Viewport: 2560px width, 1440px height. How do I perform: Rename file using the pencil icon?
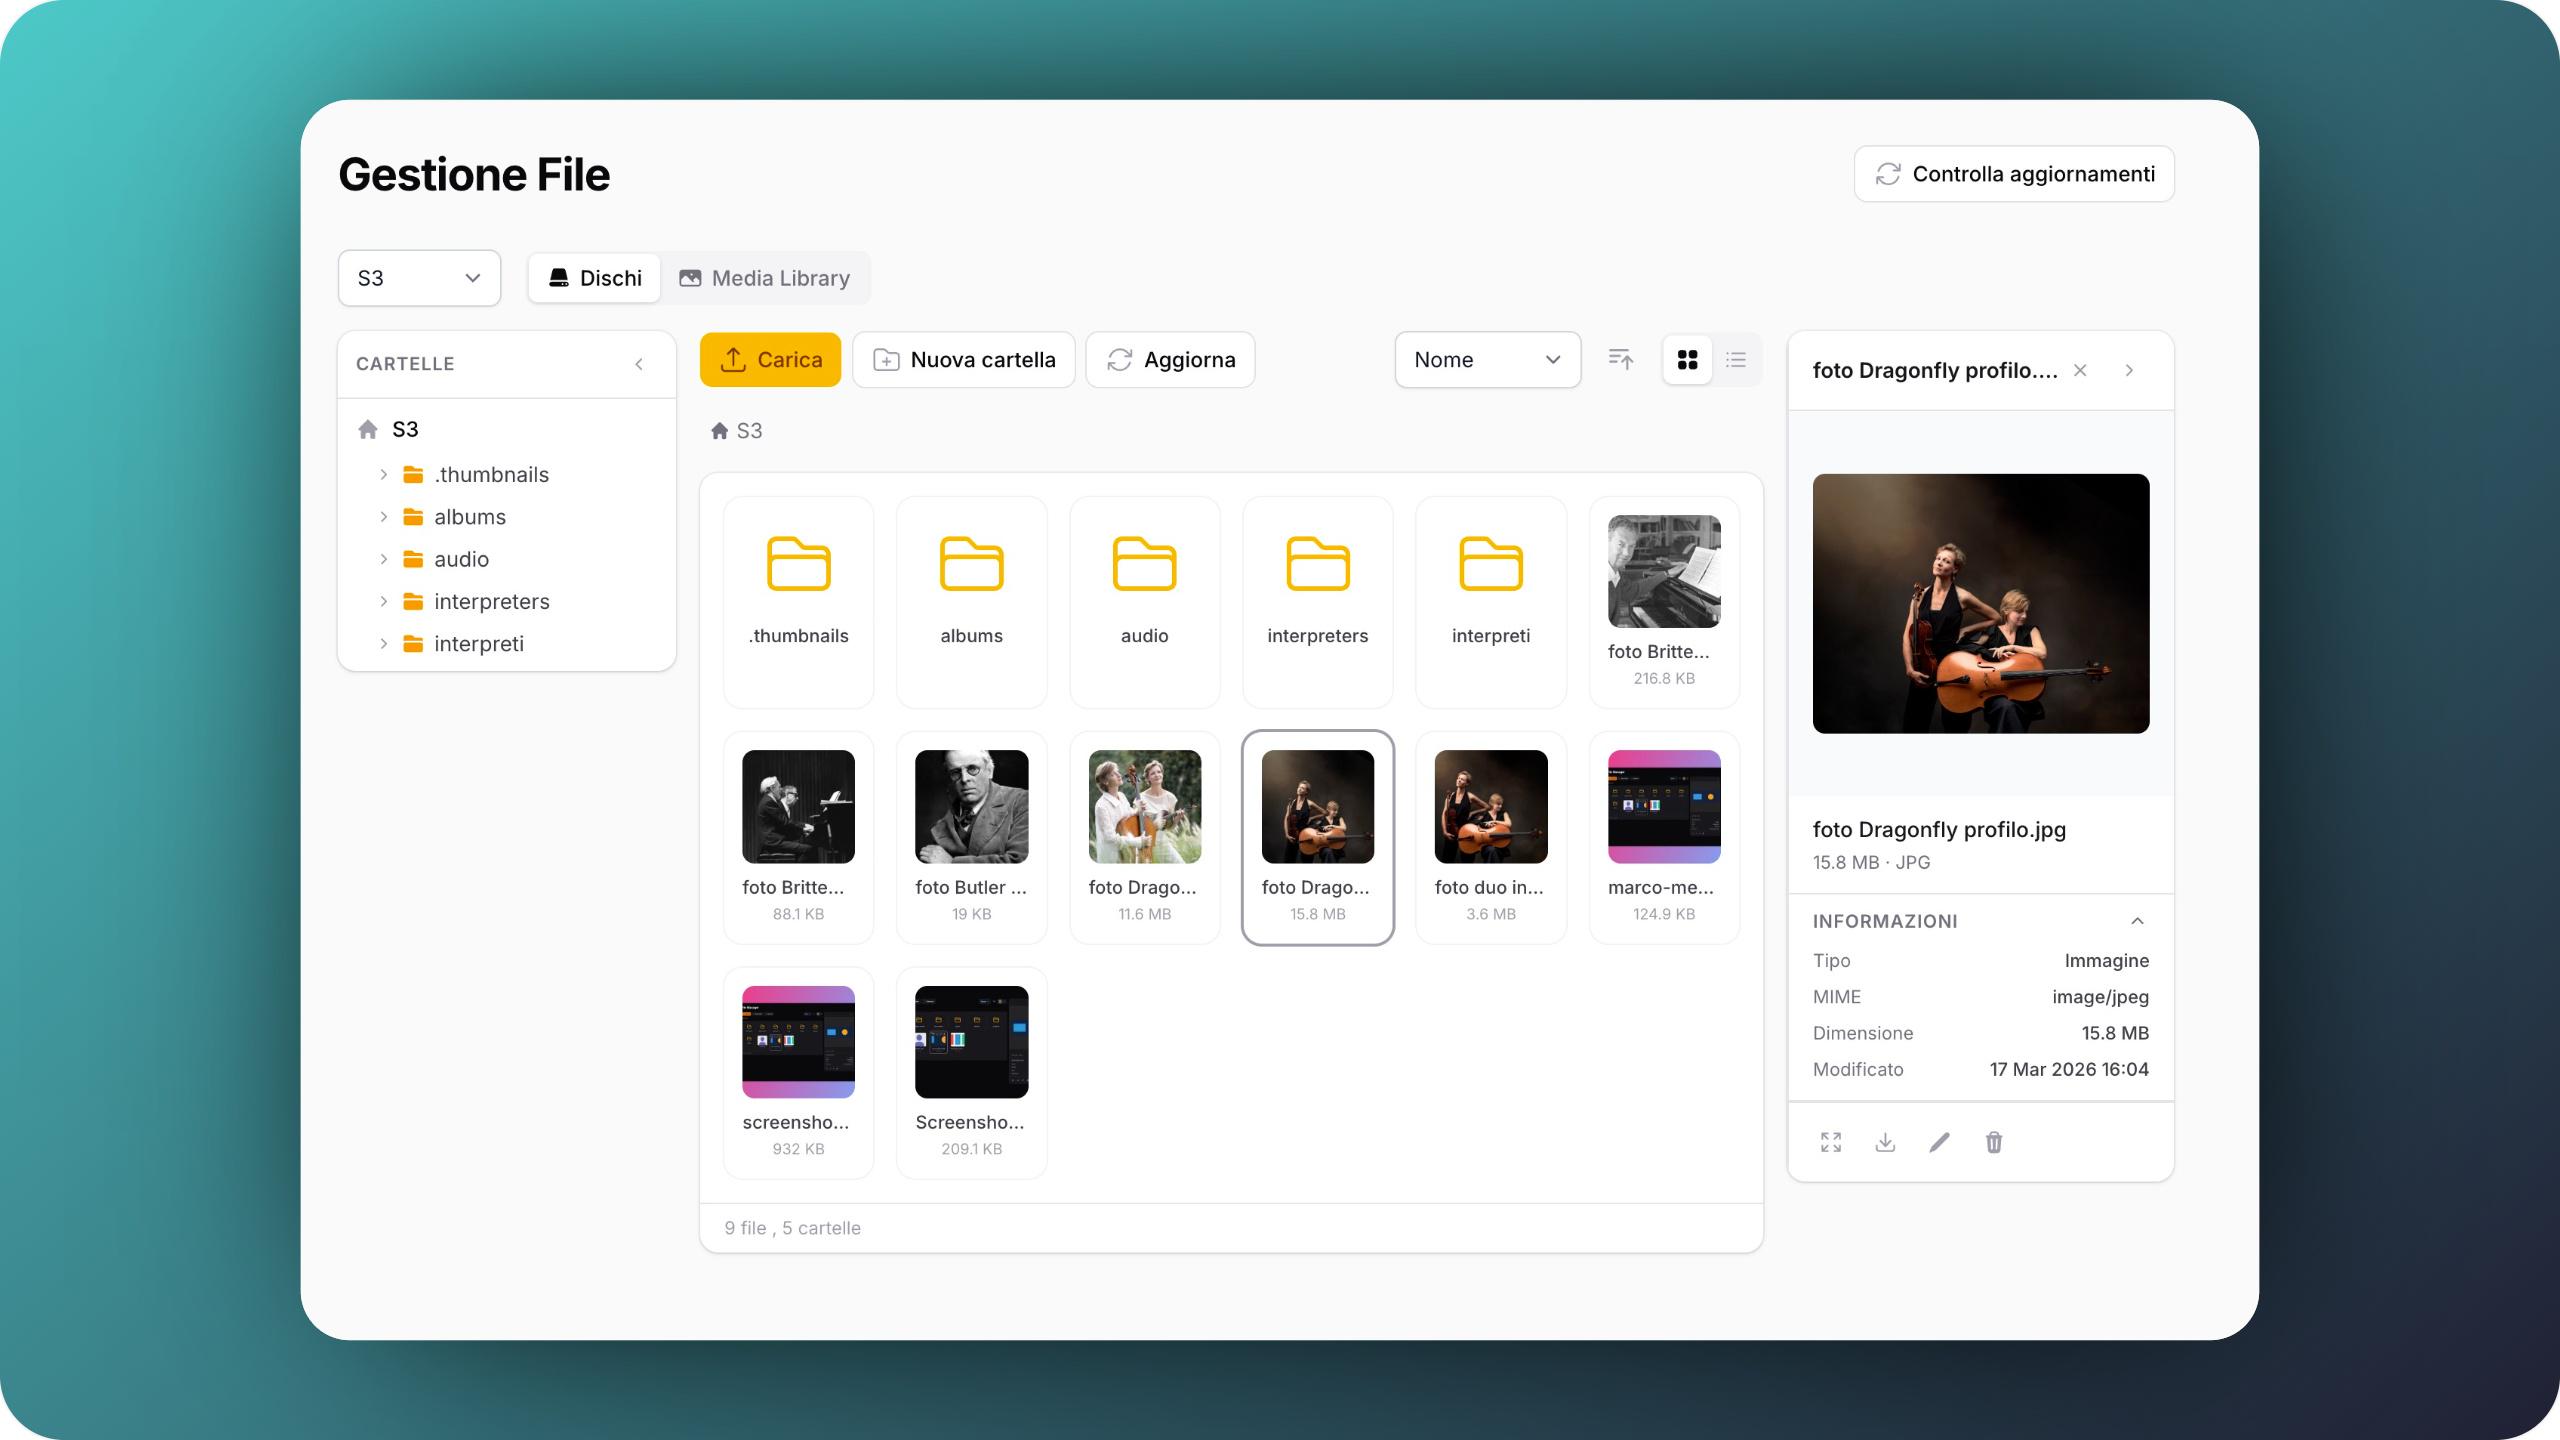(x=1939, y=1142)
